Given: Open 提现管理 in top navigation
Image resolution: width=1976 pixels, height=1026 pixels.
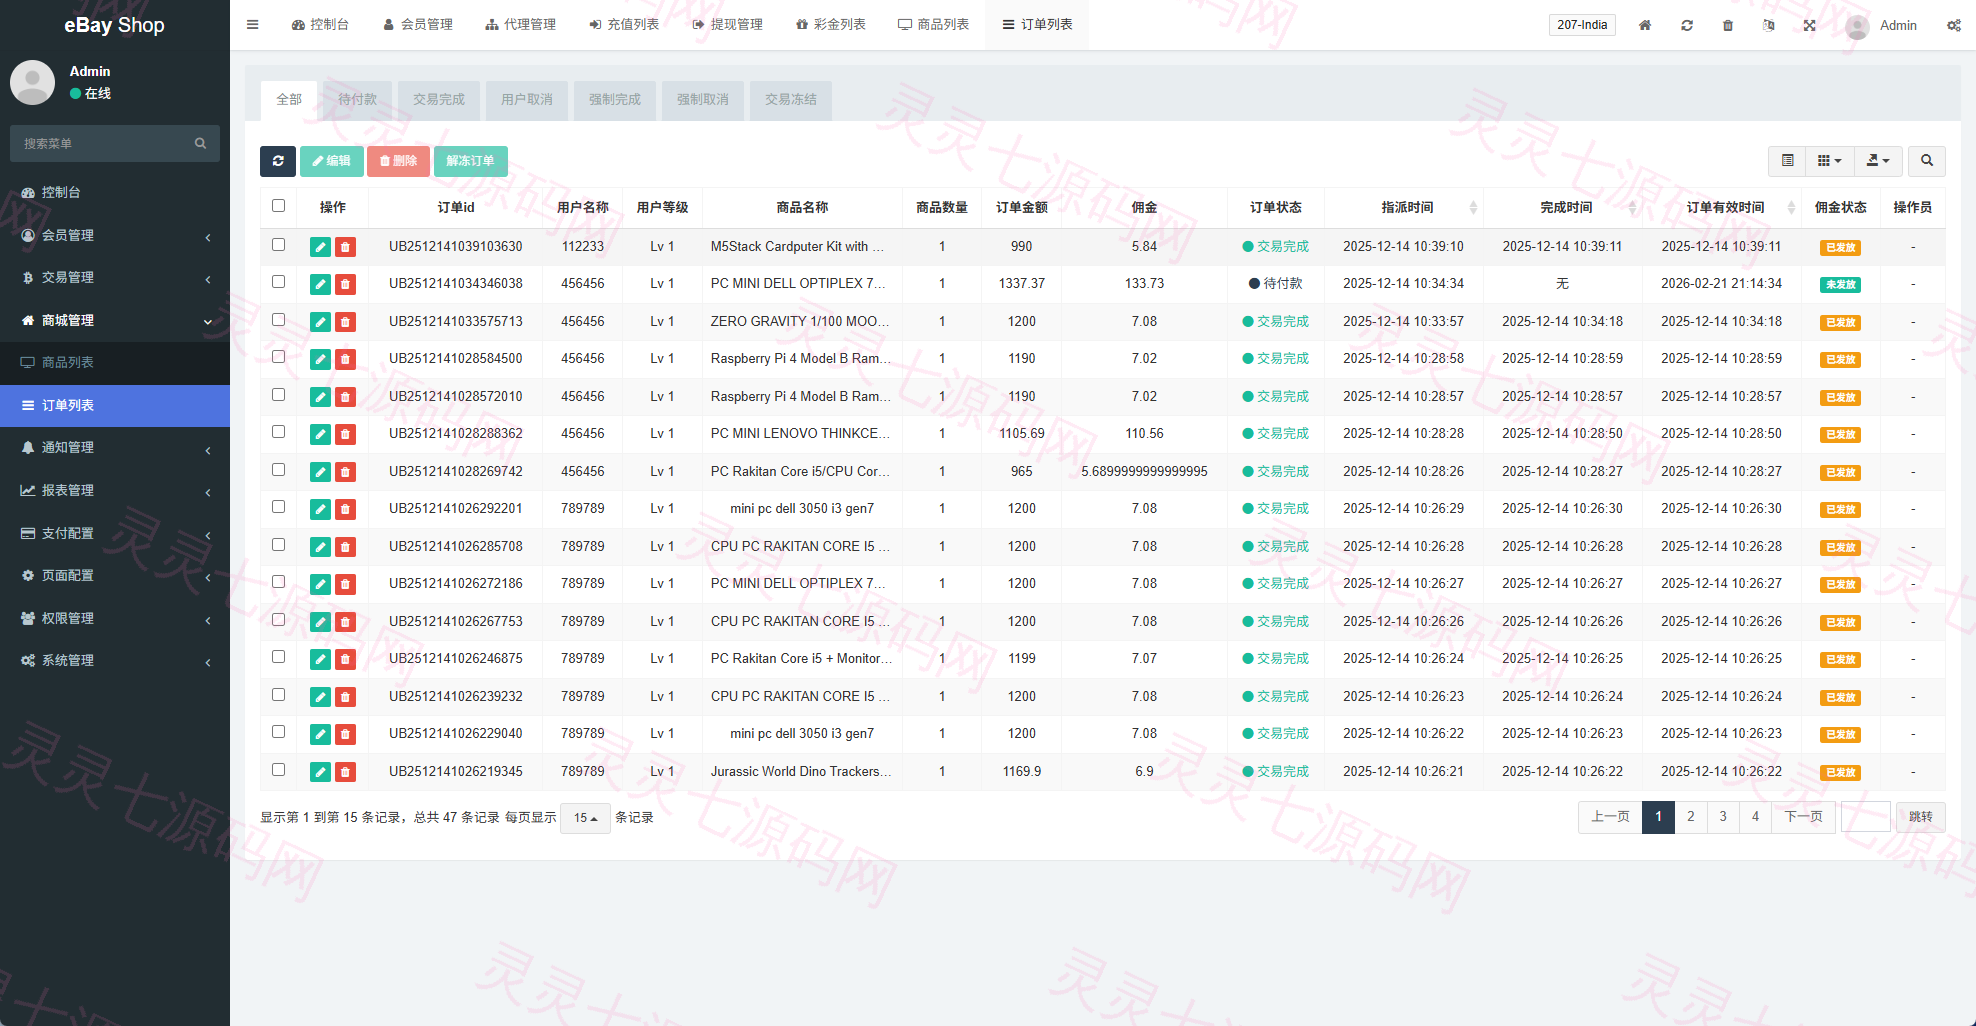Looking at the screenshot, I should pyautogui.click(x=728, y=25).
